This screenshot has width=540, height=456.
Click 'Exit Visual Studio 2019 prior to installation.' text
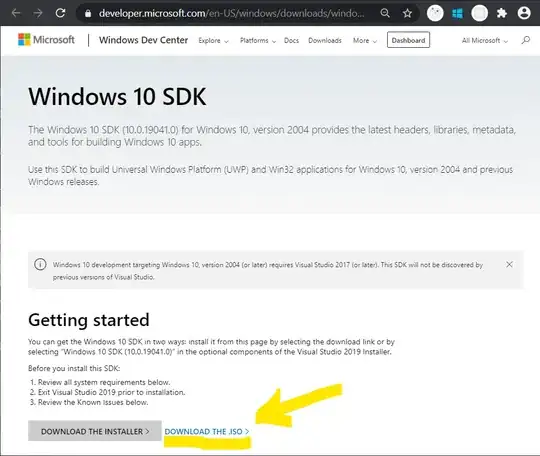click(112, 392)
